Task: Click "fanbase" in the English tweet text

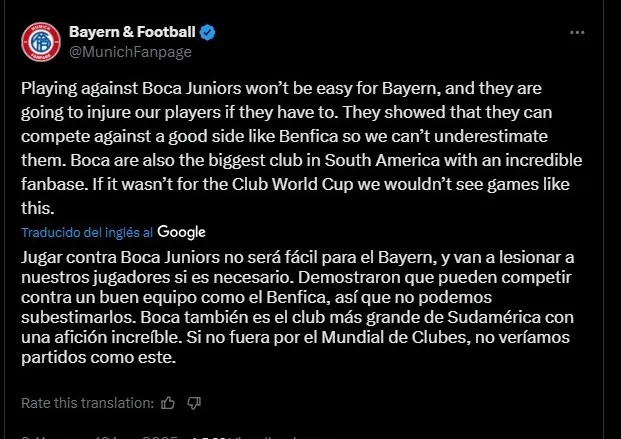Action: click(50, 185)
